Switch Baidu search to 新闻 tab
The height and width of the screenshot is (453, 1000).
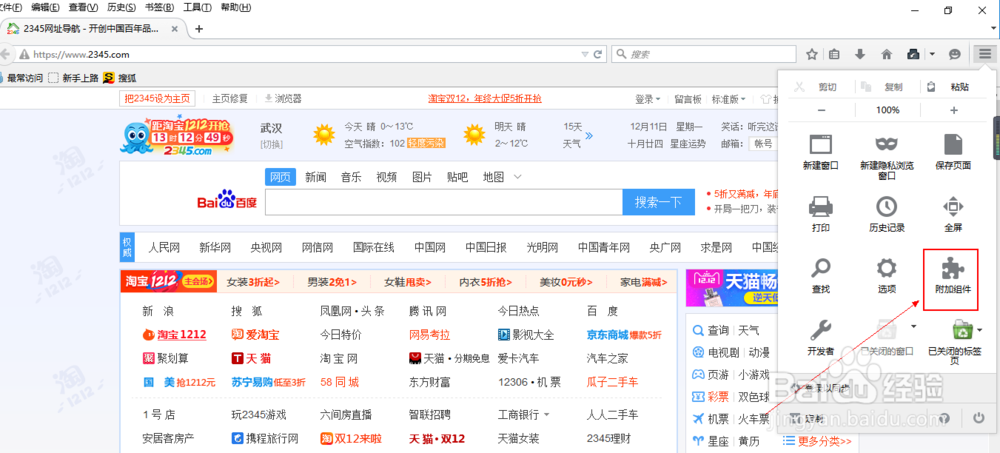(316, 177)
